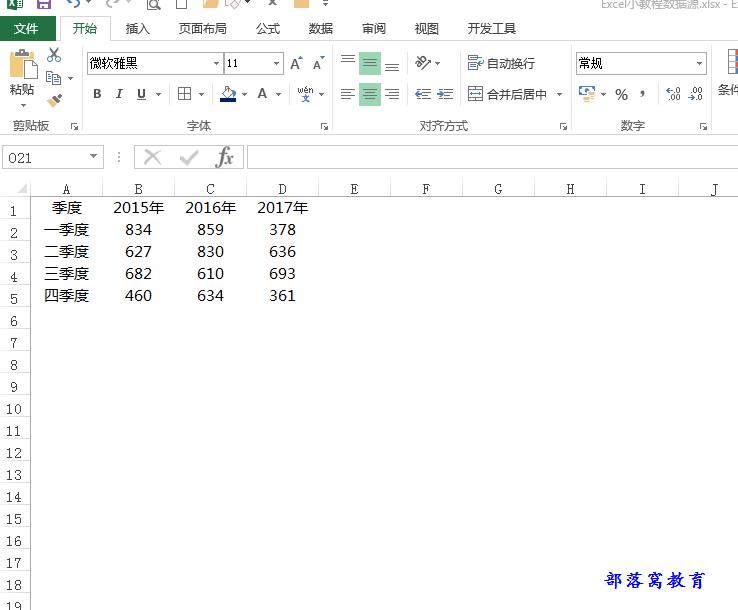The height and width of the screenshot is (610, 738).
Task: Increase font size with large A
Action: pyautogui.click(x=296, y=64)
